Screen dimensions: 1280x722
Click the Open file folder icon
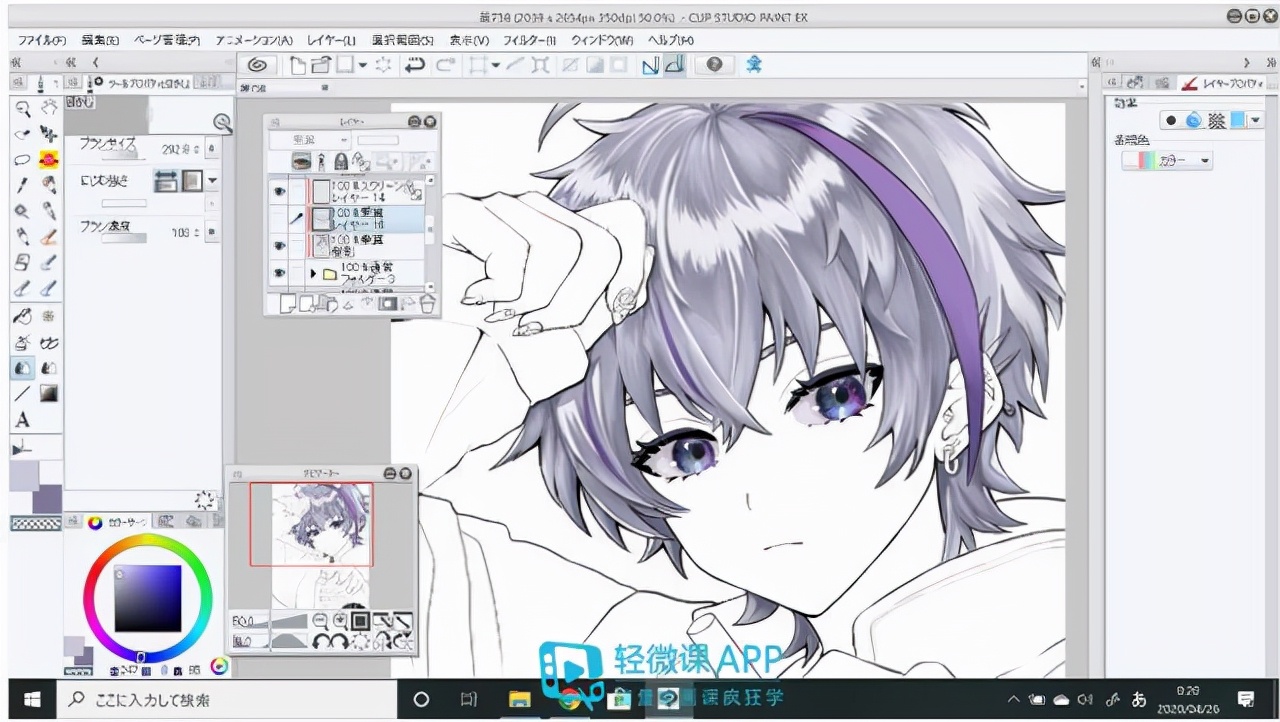320,65
